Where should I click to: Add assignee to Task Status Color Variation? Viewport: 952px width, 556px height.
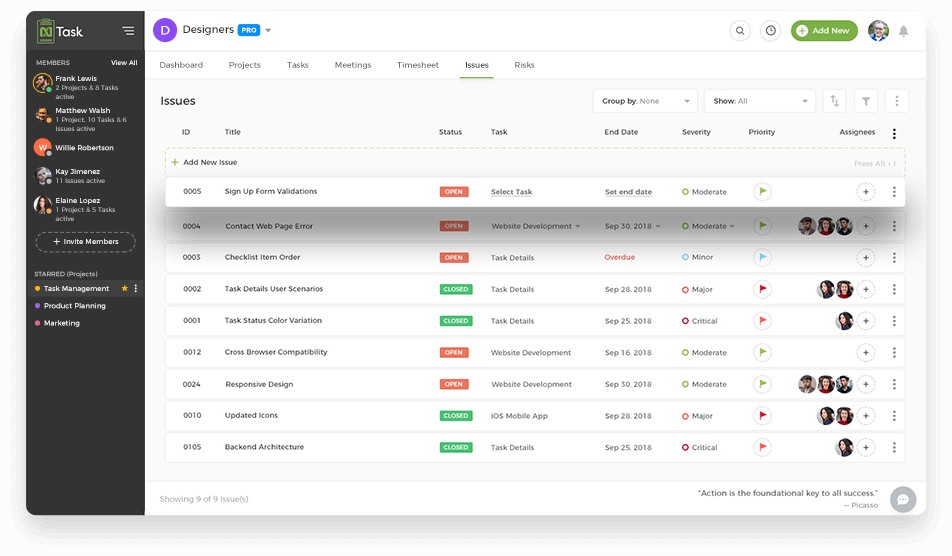coord(866,320)
